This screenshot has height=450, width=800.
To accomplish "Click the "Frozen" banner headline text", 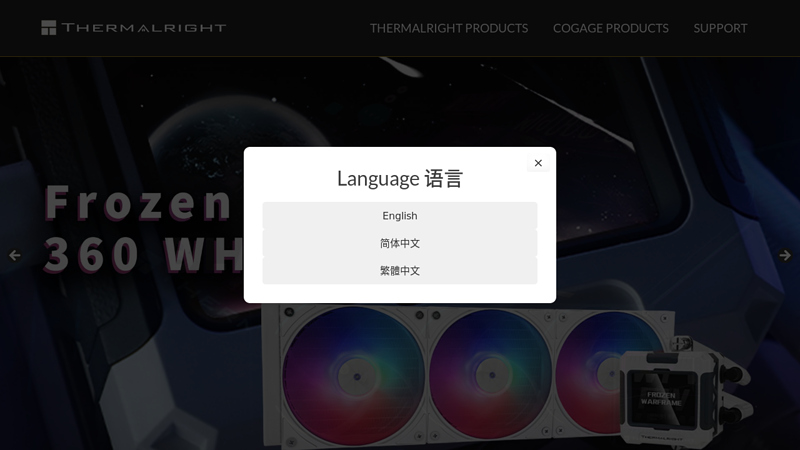I will [138, 203].
